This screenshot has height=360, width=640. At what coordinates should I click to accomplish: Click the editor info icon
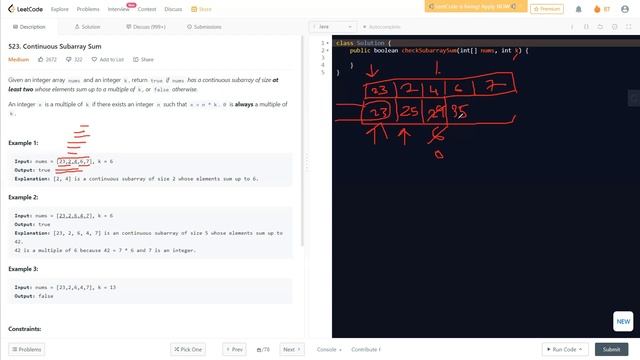572,27
